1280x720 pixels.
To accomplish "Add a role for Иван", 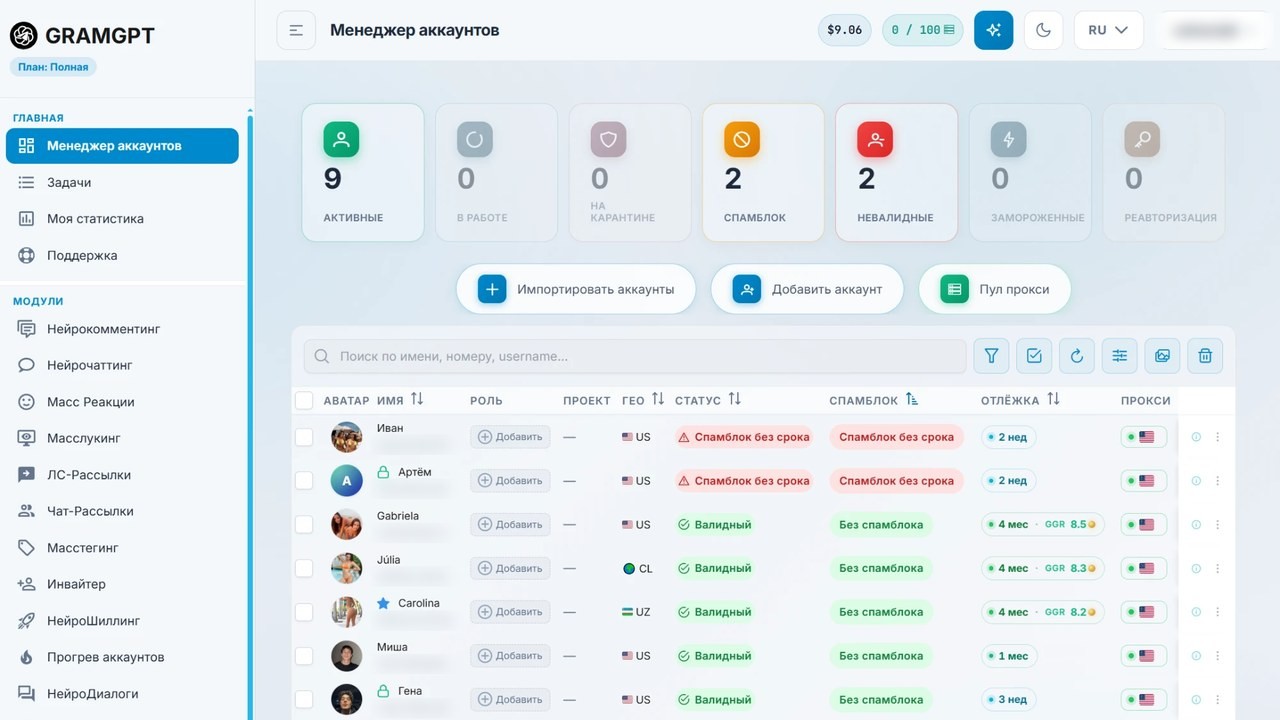I will click(x=510, y=437).
